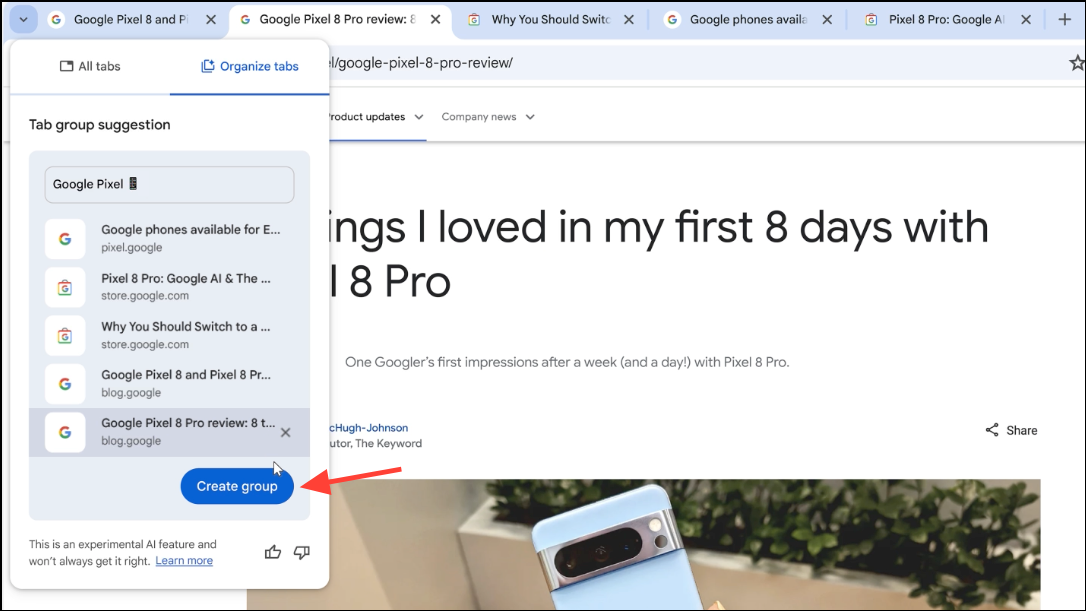Open the All tabs panel tab
Image resolution: width=1086 pixels, height=611 pixels.
click(90, 67)
